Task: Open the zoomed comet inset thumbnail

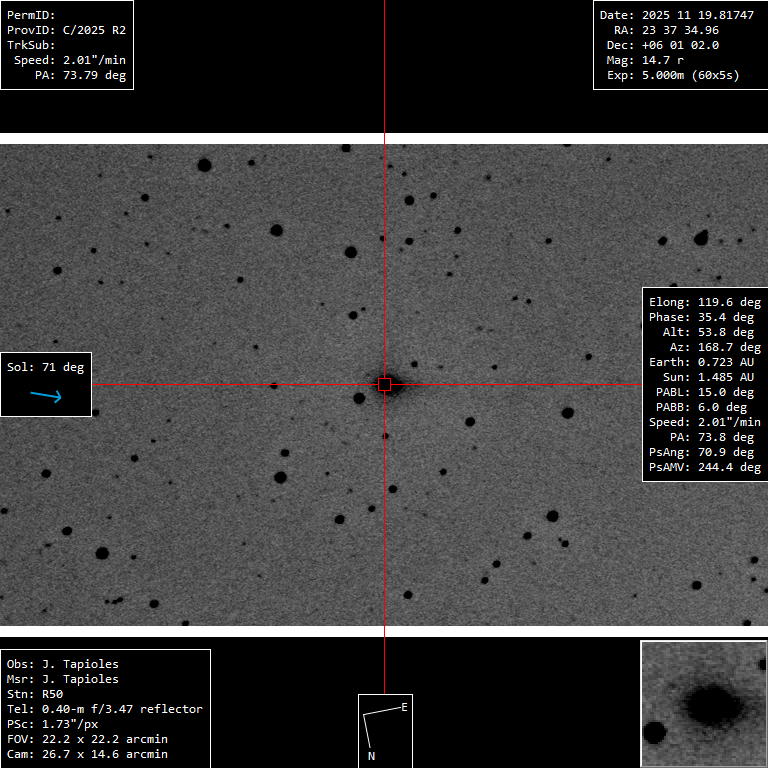Action: (x=703, y=704)
